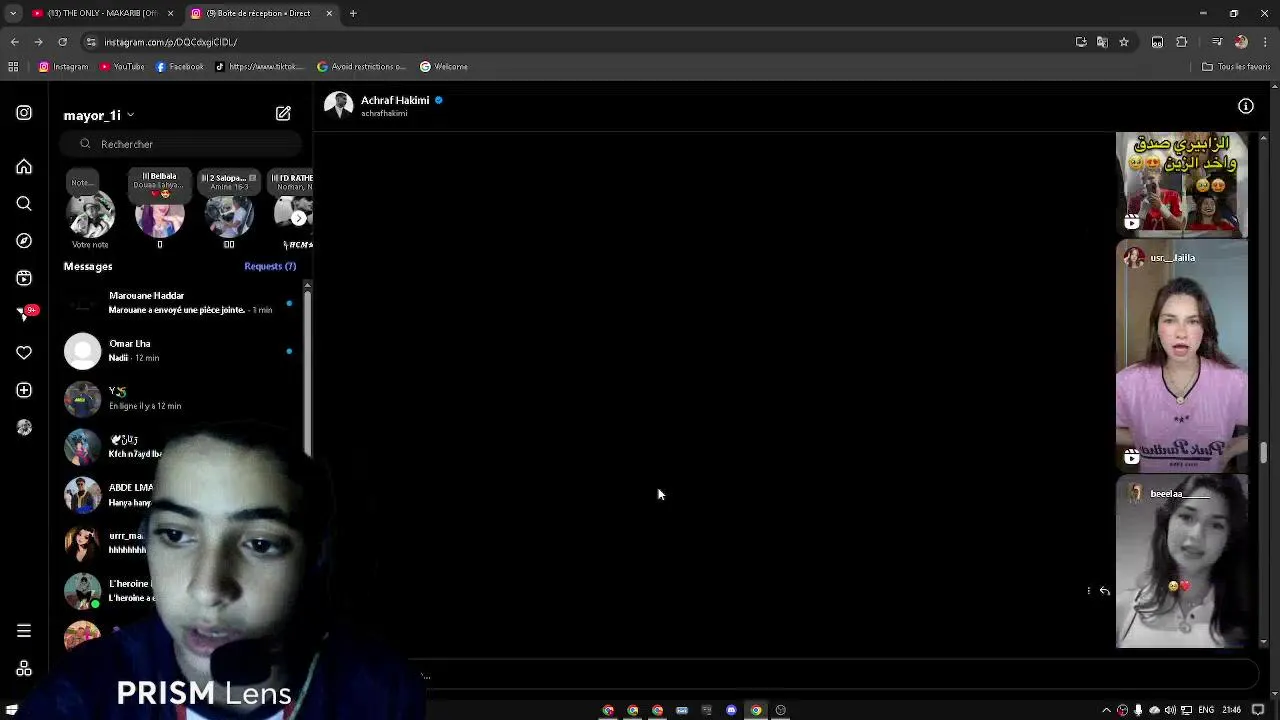Open the More hamburger menu in sidebar
The width and height of the screenshot is (1280, 720).
click(24, 631)
